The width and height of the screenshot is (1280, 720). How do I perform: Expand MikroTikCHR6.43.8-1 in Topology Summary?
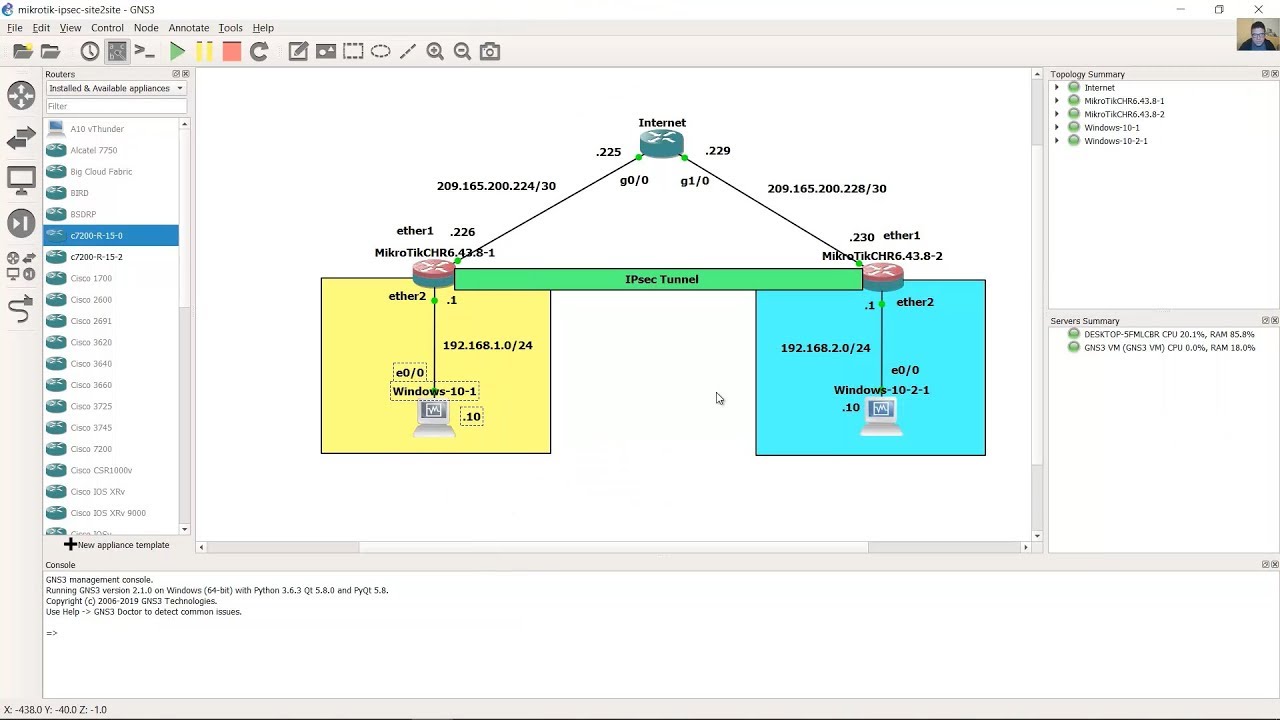[x=1057, y=101]
